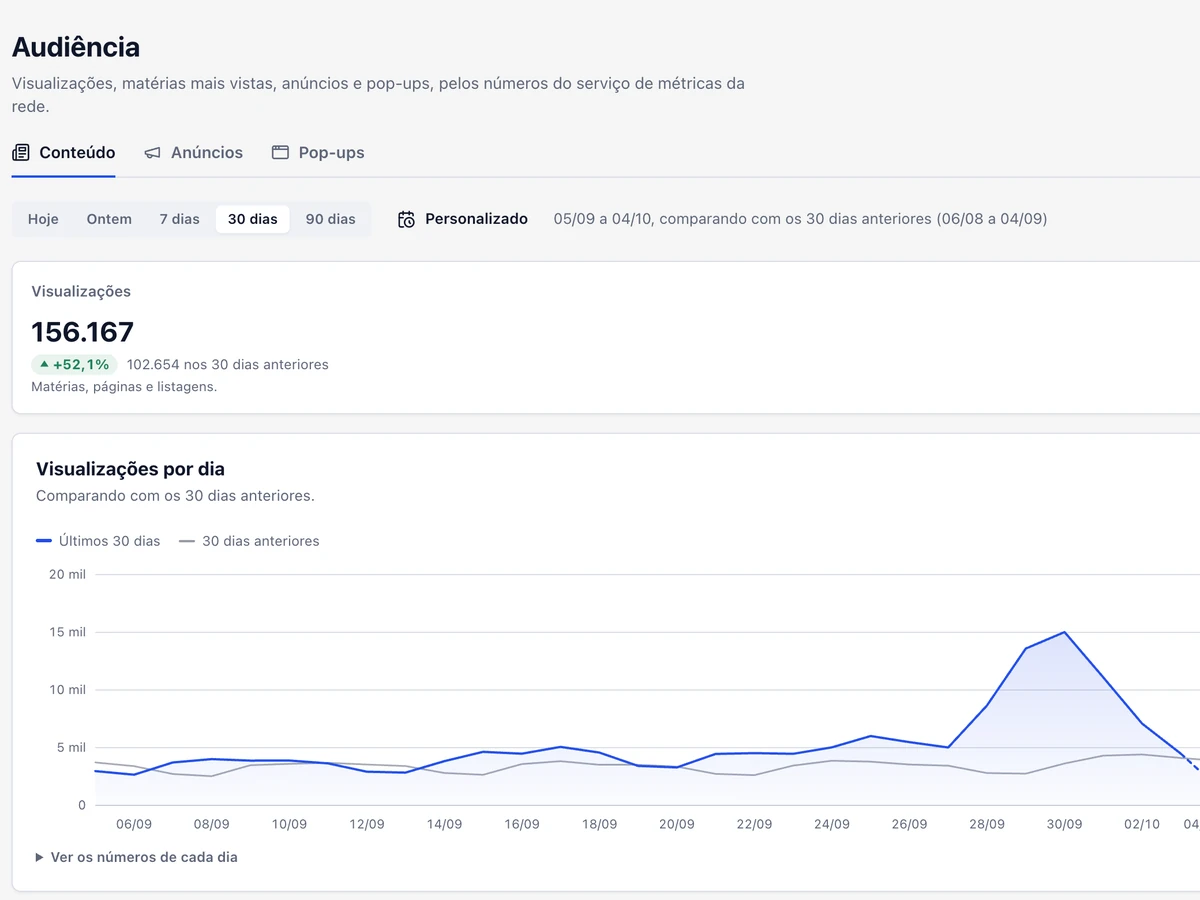
Task: Click the 10 mil y-axis label
Action: [67, 690]
